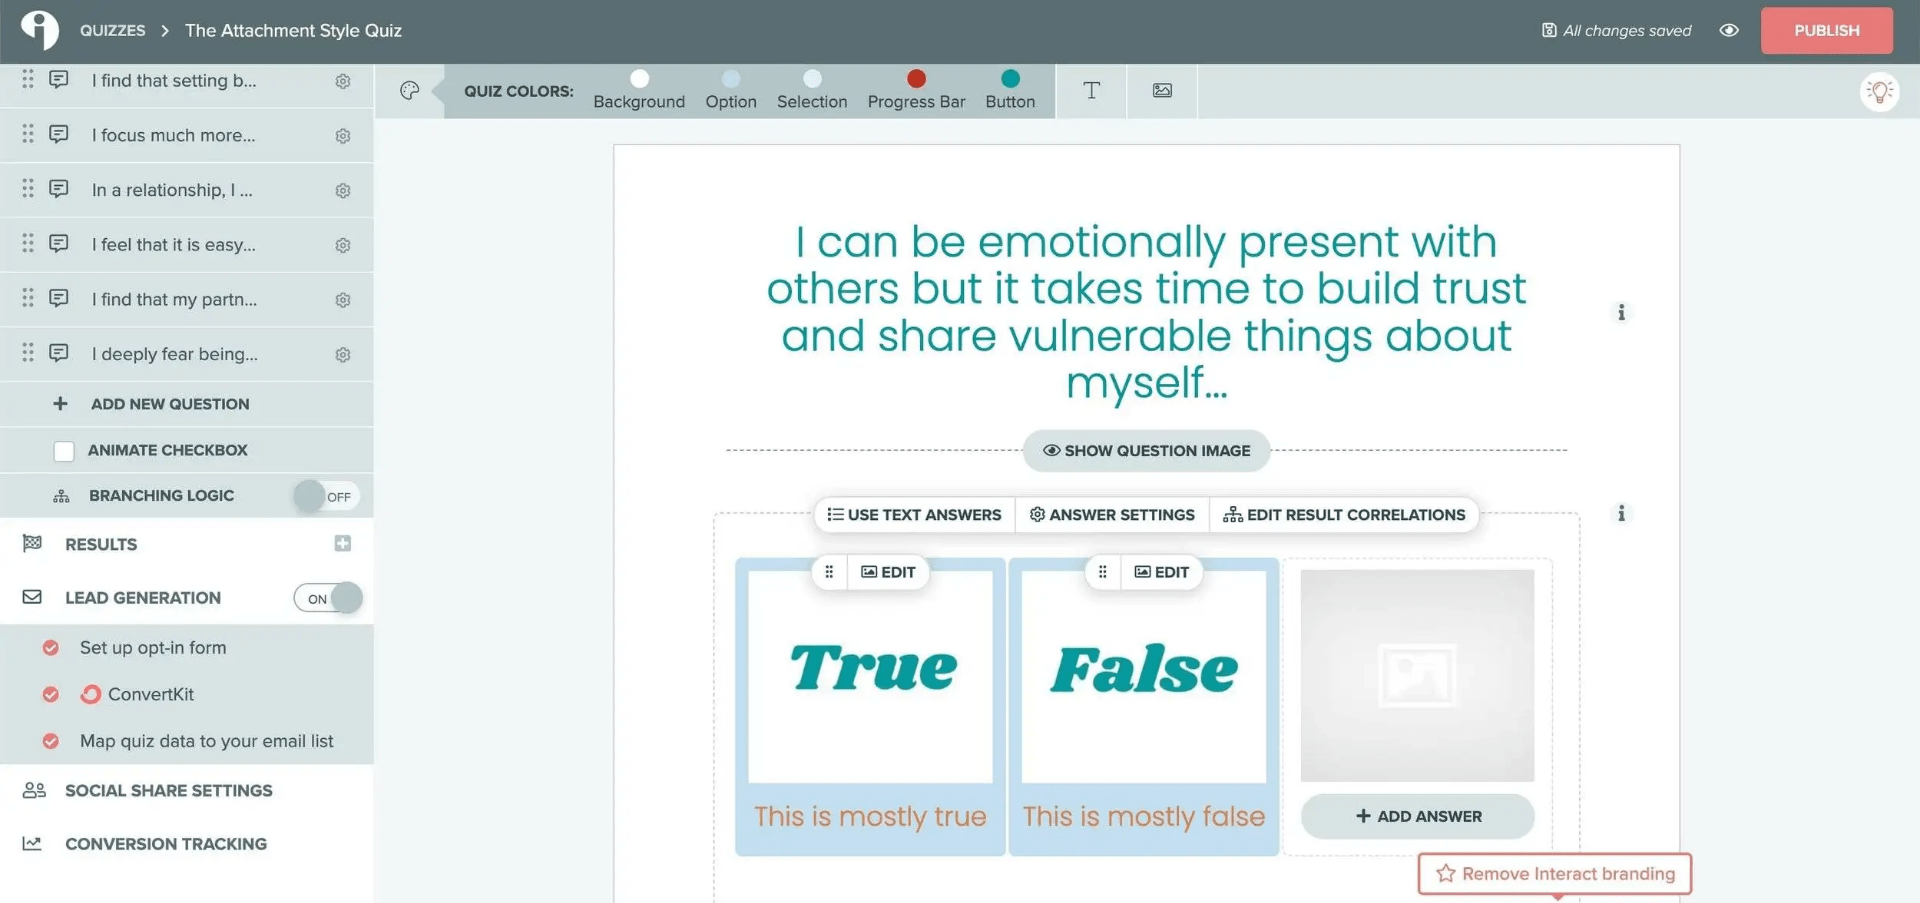
Task: Select "In a relationship, I ..." question
Action: pyautogui.click(x=172, y=190)
